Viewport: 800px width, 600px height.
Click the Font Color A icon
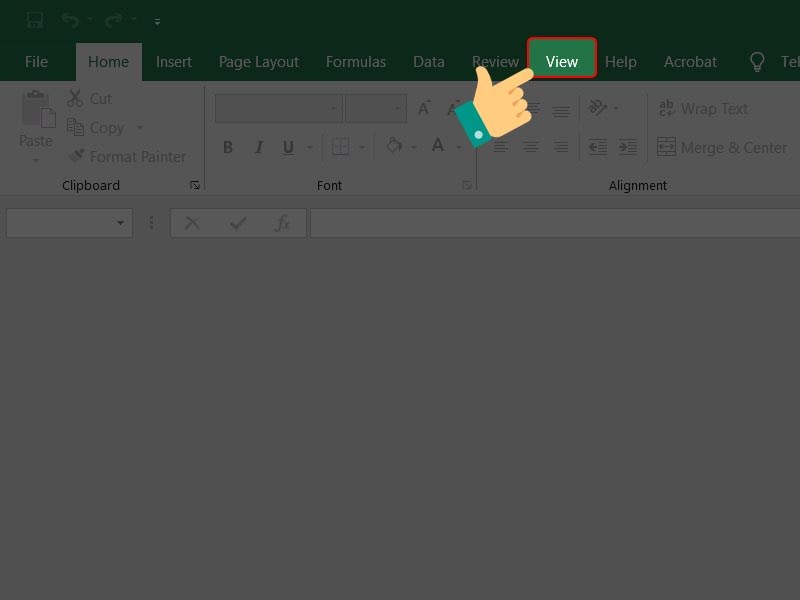pos(438,146)
